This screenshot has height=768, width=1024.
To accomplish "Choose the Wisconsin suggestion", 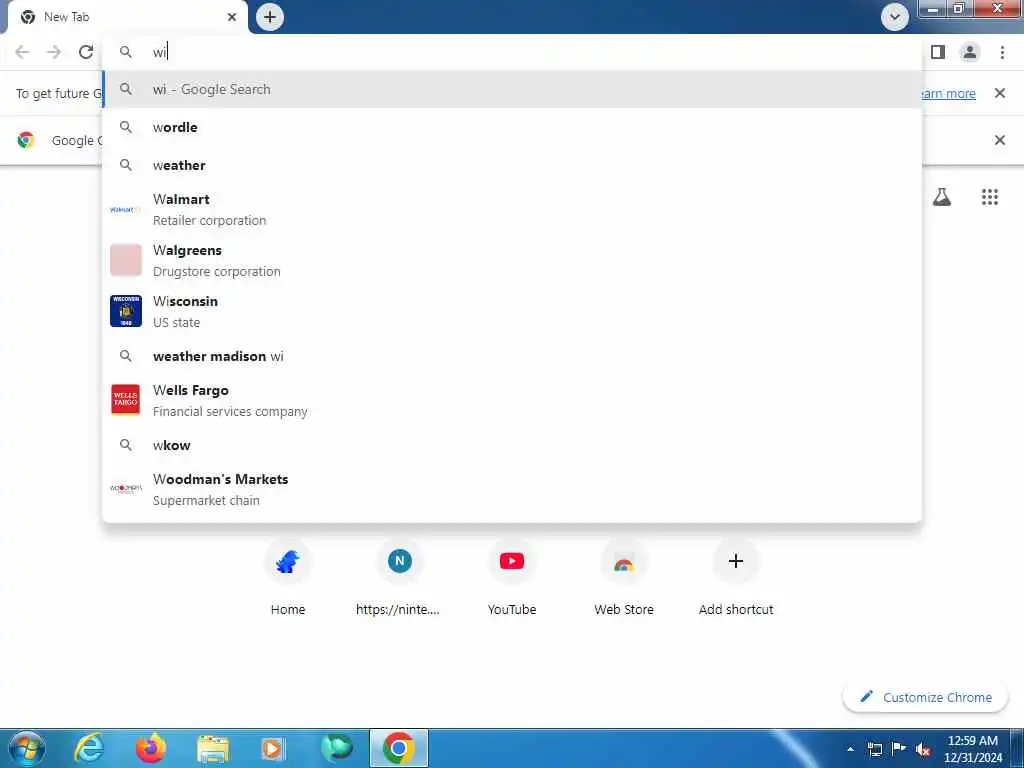I will [x=513, y=312].
